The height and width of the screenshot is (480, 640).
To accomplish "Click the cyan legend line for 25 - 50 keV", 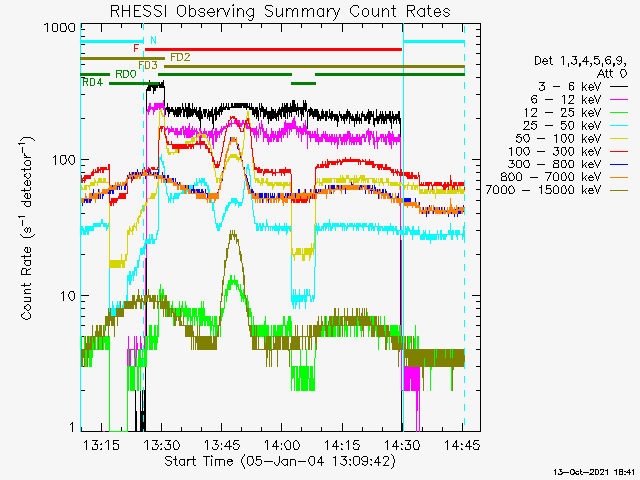I will [x=619, y=125].
